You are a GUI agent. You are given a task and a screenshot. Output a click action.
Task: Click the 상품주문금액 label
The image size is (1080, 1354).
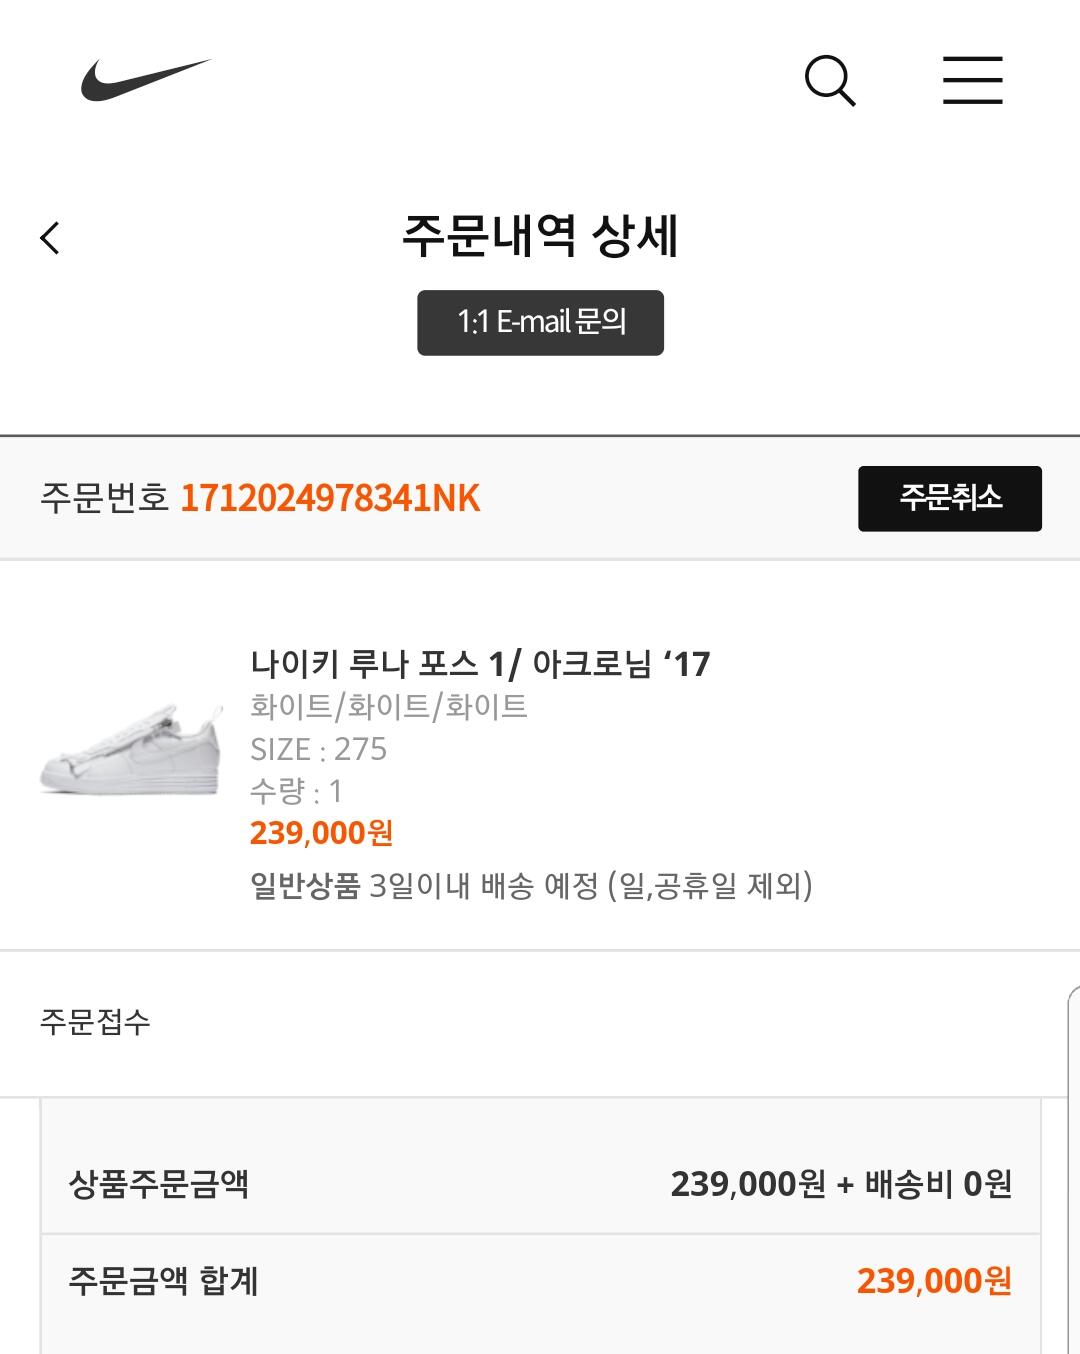158,1185
